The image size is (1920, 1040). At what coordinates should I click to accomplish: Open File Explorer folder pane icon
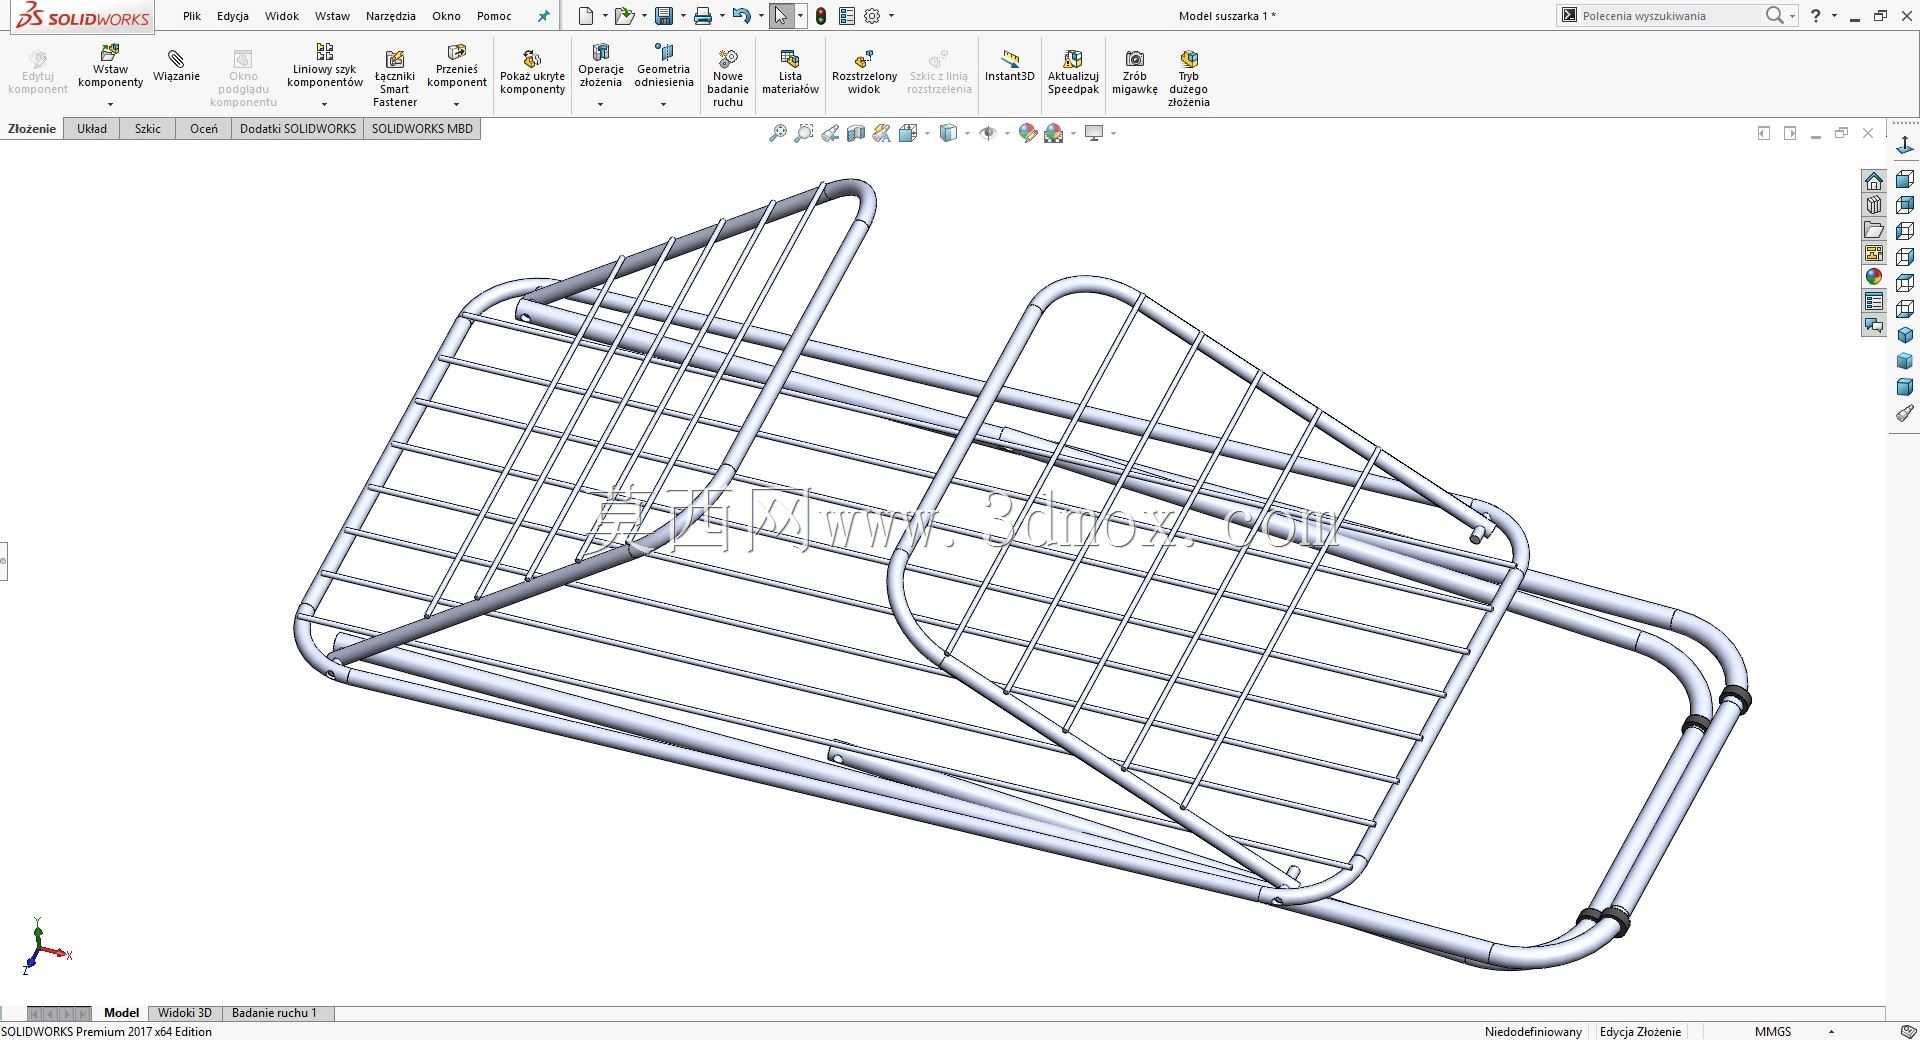pos(1874,229)
